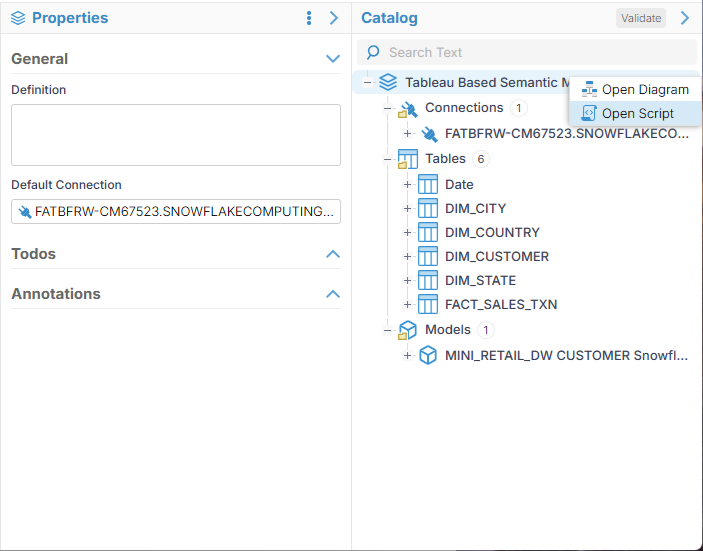Click the Properties panel layers icon
703x551 pixels.
pos(18,18)
